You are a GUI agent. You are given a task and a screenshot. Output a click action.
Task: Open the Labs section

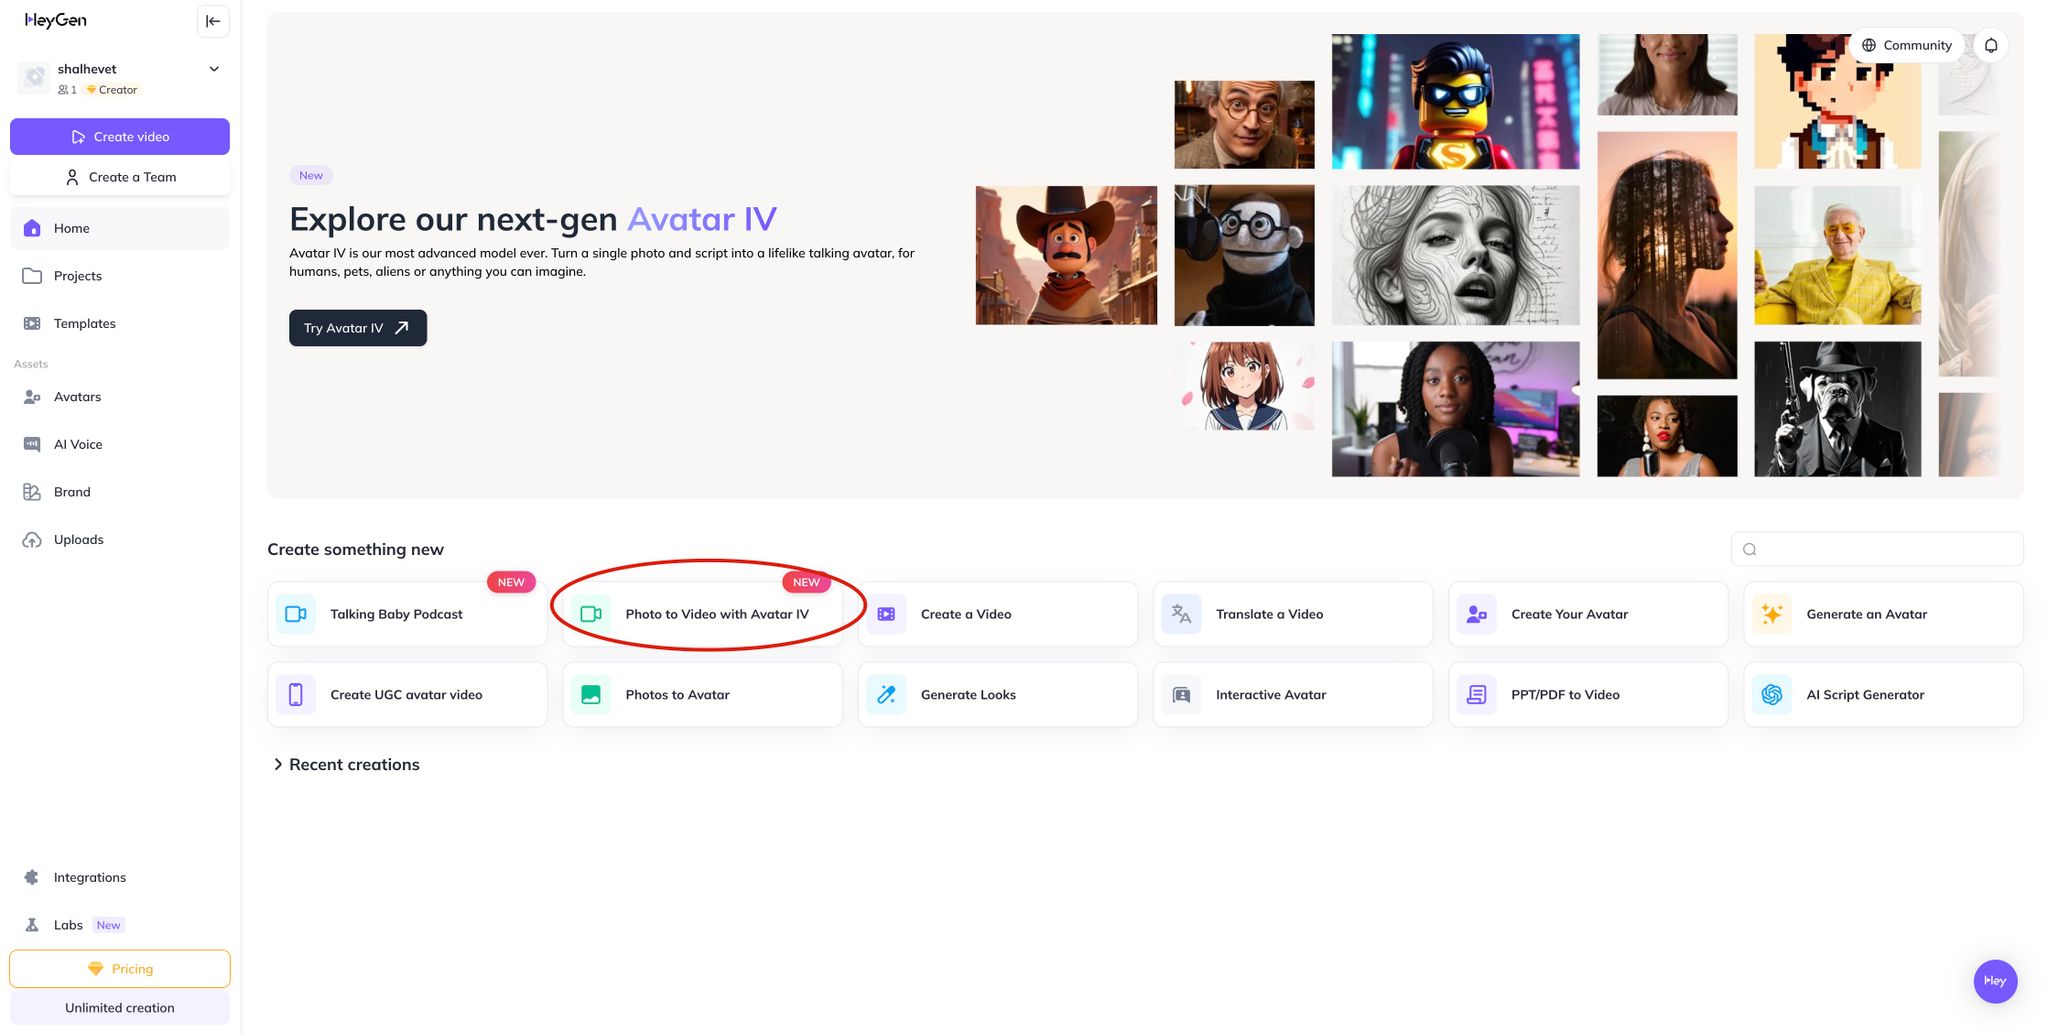[x=68, y=925]
